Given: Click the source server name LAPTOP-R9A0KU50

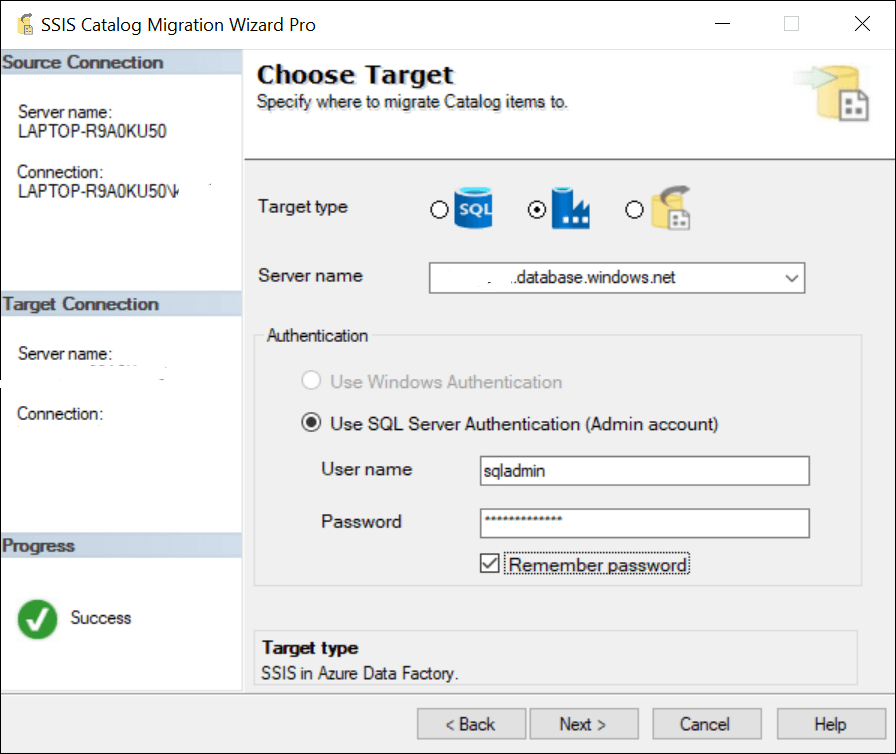Looking at the screenshot, I should tap(92, 131).
